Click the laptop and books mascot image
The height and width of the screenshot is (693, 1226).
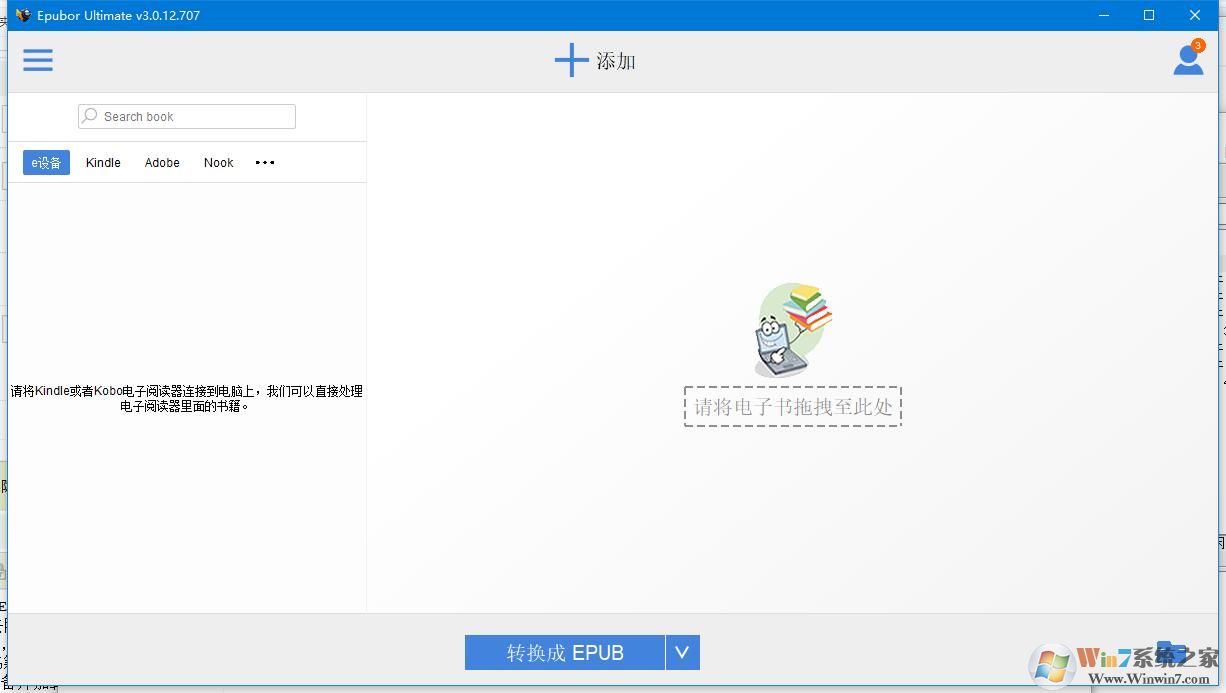click(793, 330)
